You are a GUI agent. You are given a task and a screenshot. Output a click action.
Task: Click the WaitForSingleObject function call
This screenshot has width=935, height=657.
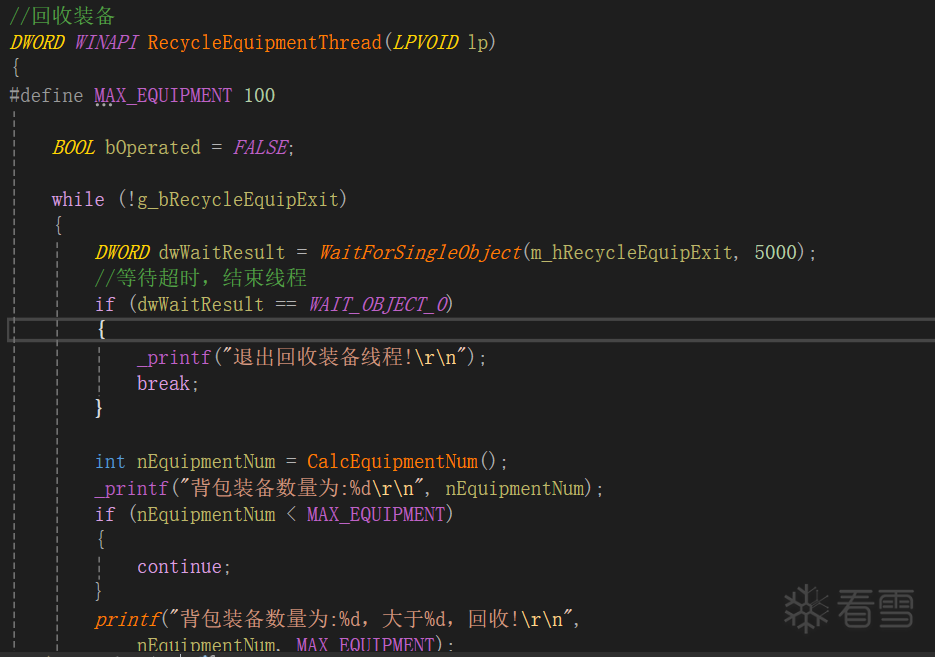tap(420, 252)
